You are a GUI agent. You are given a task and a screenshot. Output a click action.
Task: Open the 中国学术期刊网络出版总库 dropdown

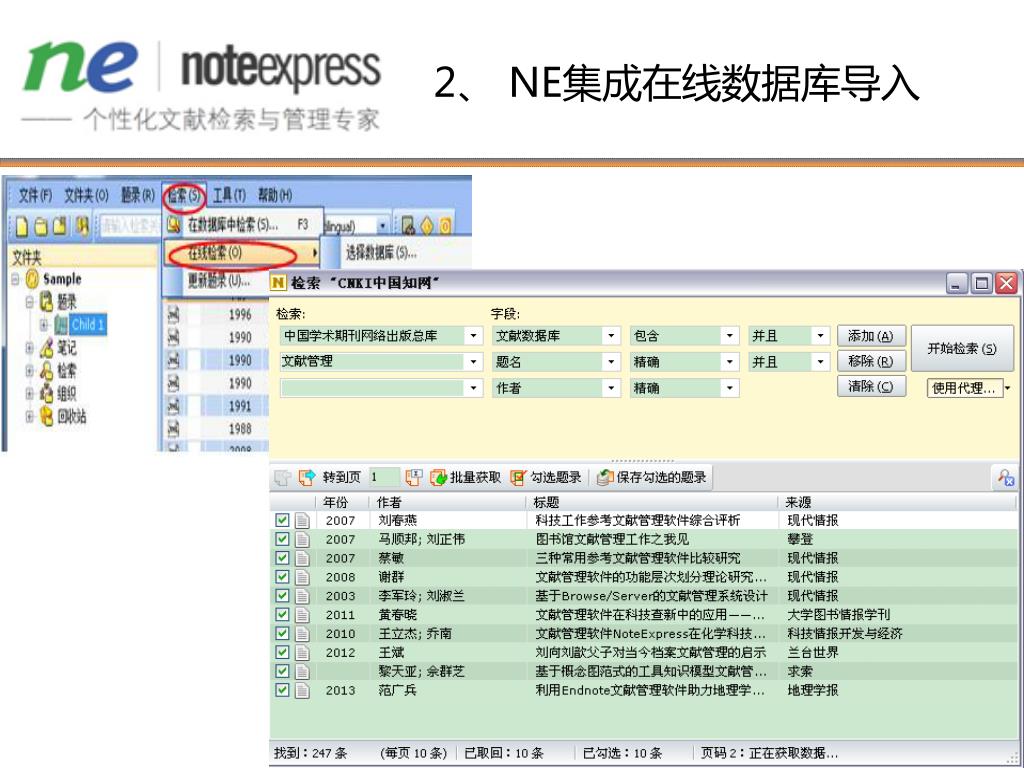coord(473,336)
